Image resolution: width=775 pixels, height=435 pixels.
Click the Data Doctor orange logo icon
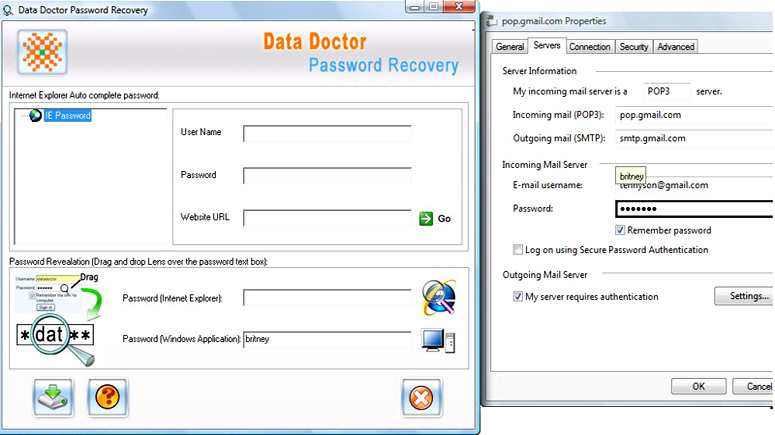(43, 52)
